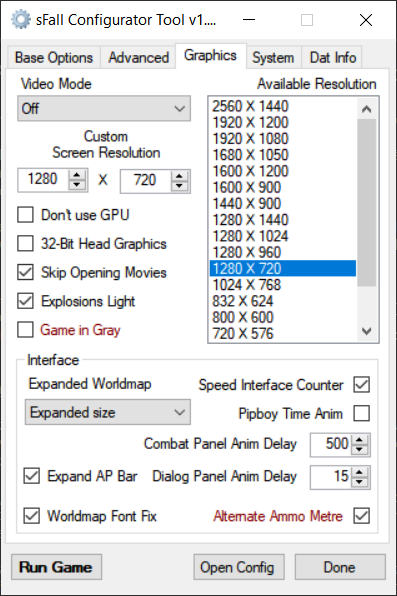
Task: Click the resolution list scroll-down arrow
Action: point(367,331)
